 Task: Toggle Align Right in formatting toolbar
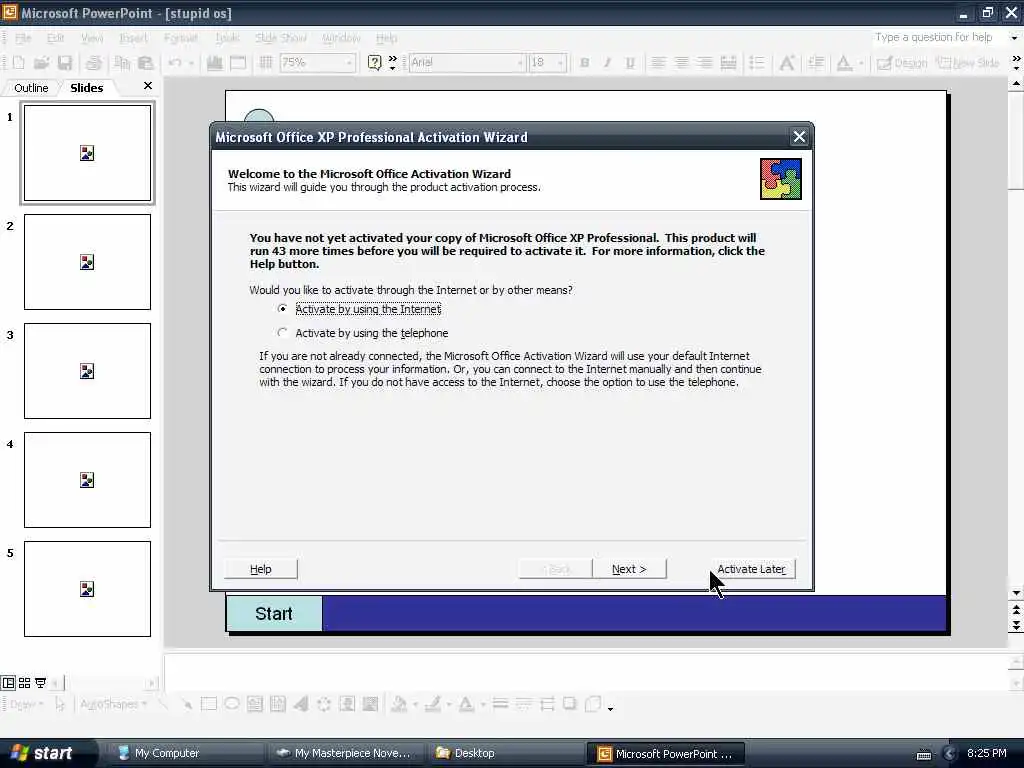click(705, 63)
